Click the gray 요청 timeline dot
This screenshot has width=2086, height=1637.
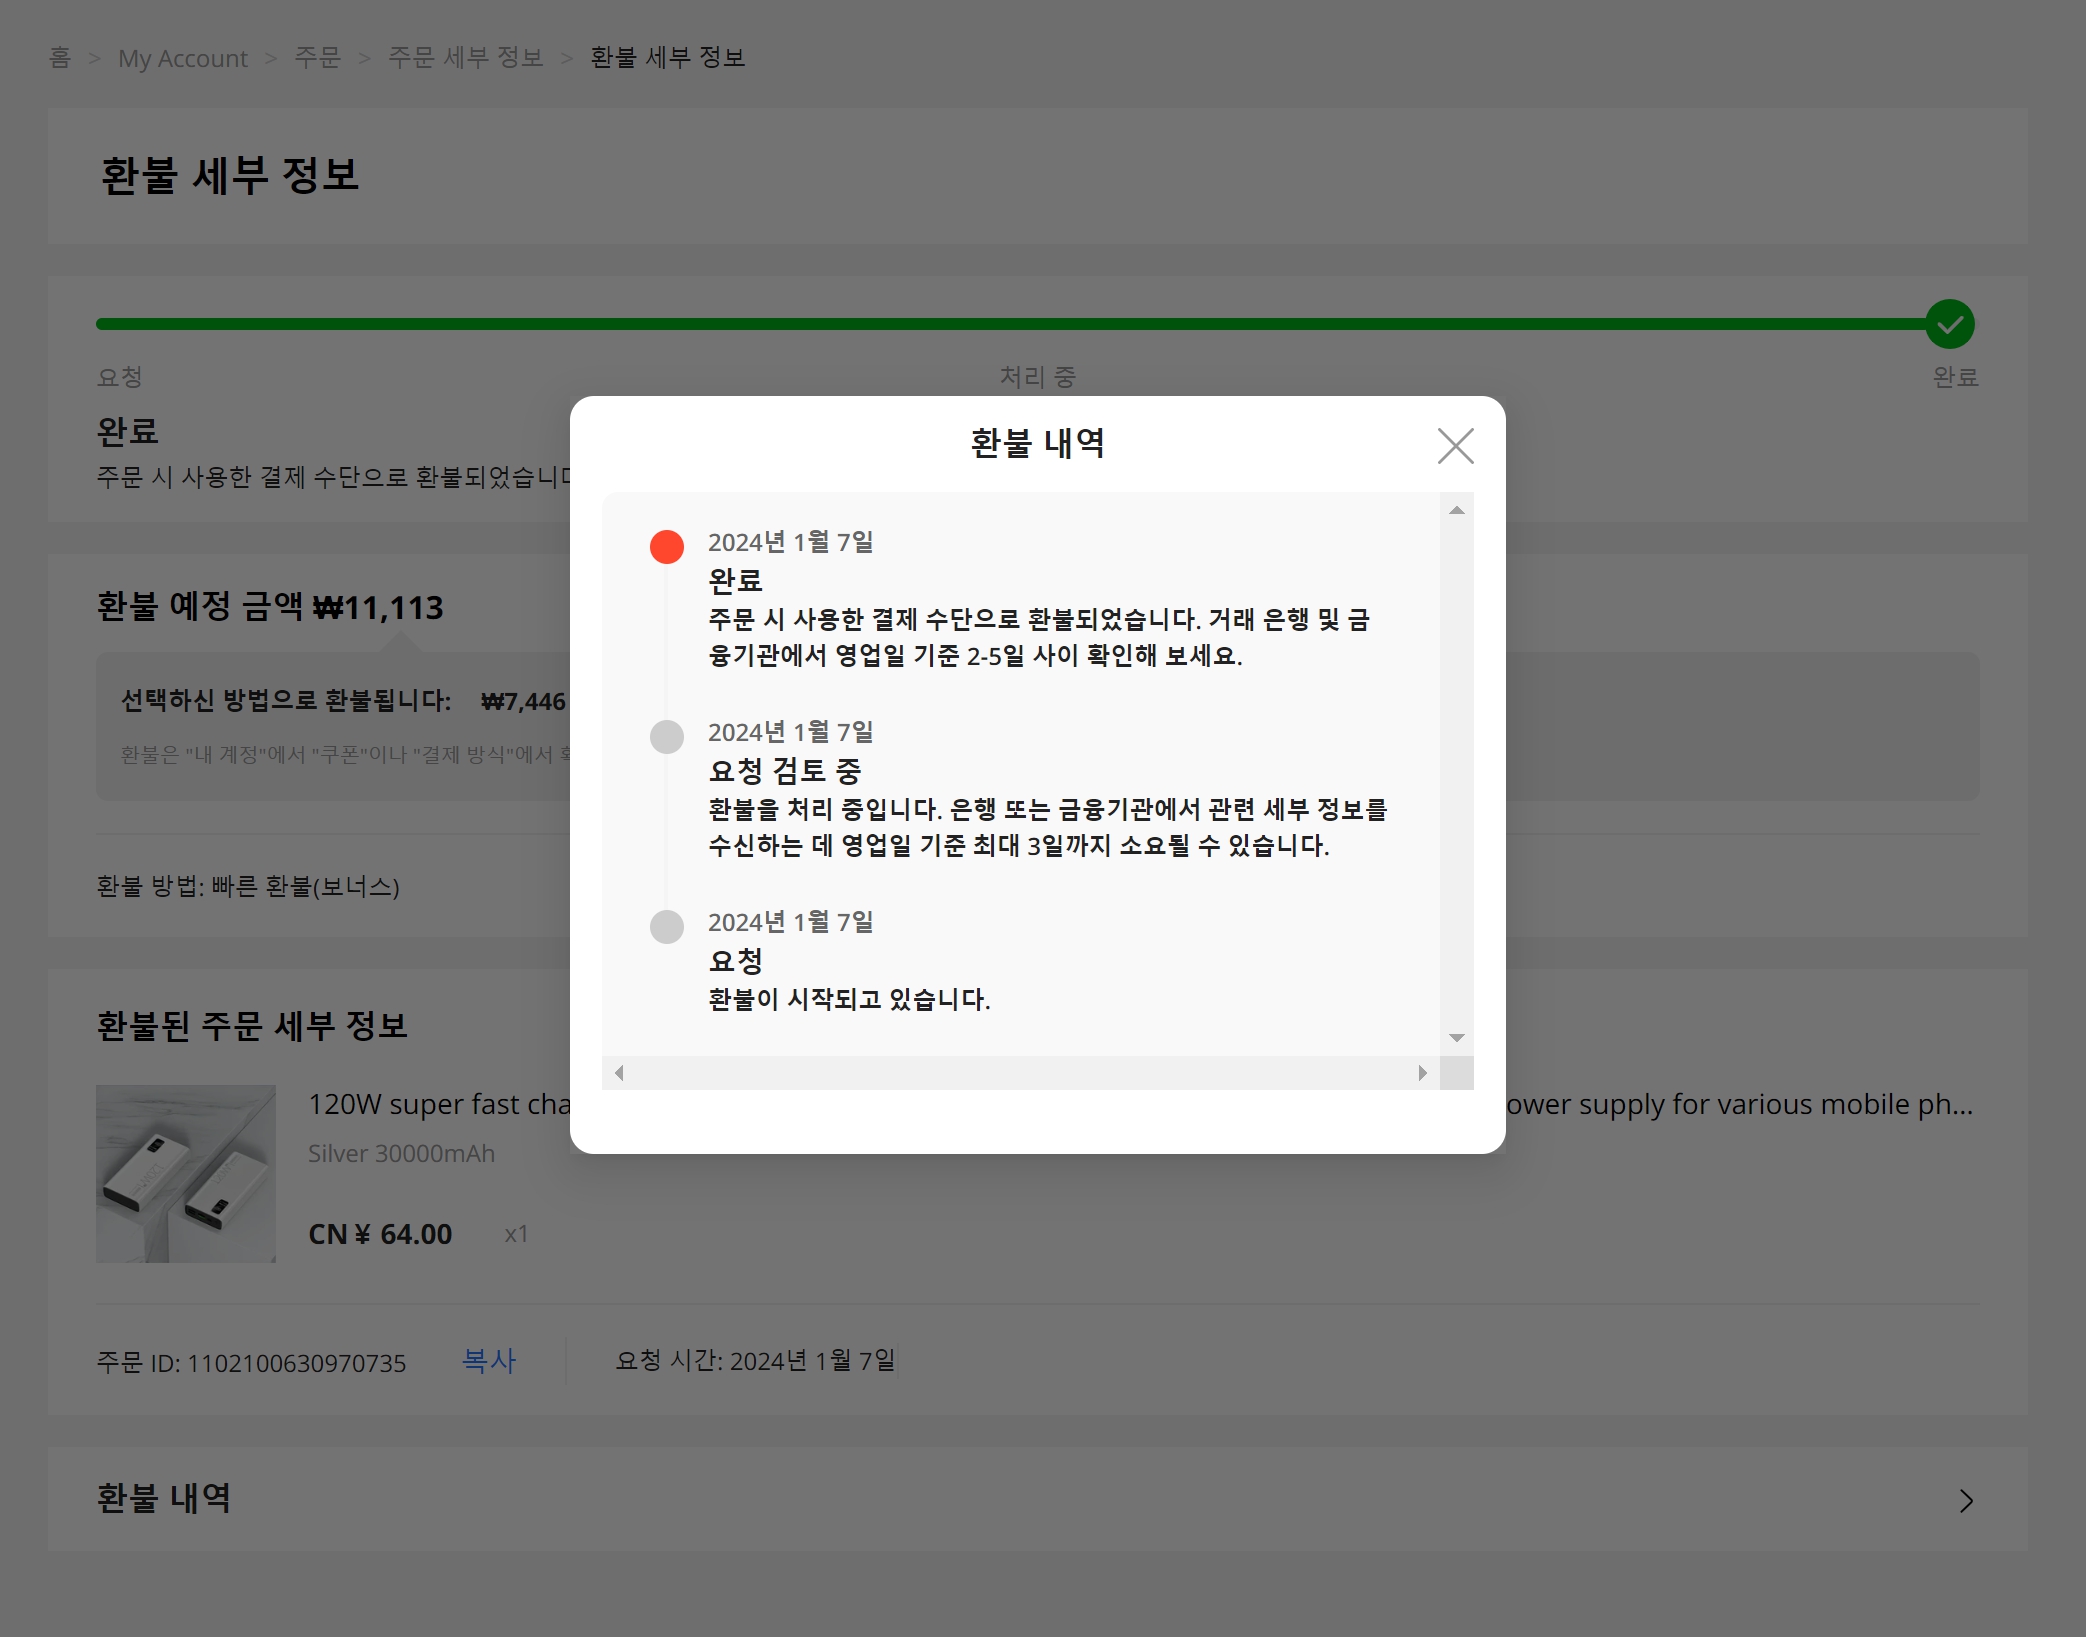[x=667, y=927]
